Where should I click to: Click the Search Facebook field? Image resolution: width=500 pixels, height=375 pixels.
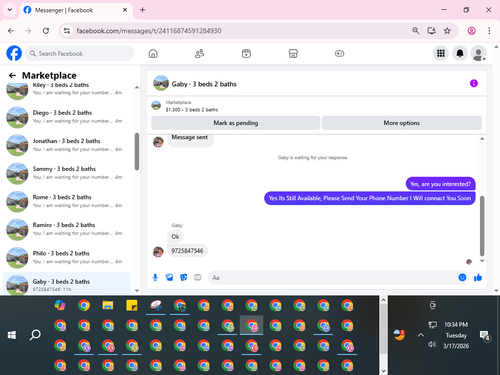80,53
